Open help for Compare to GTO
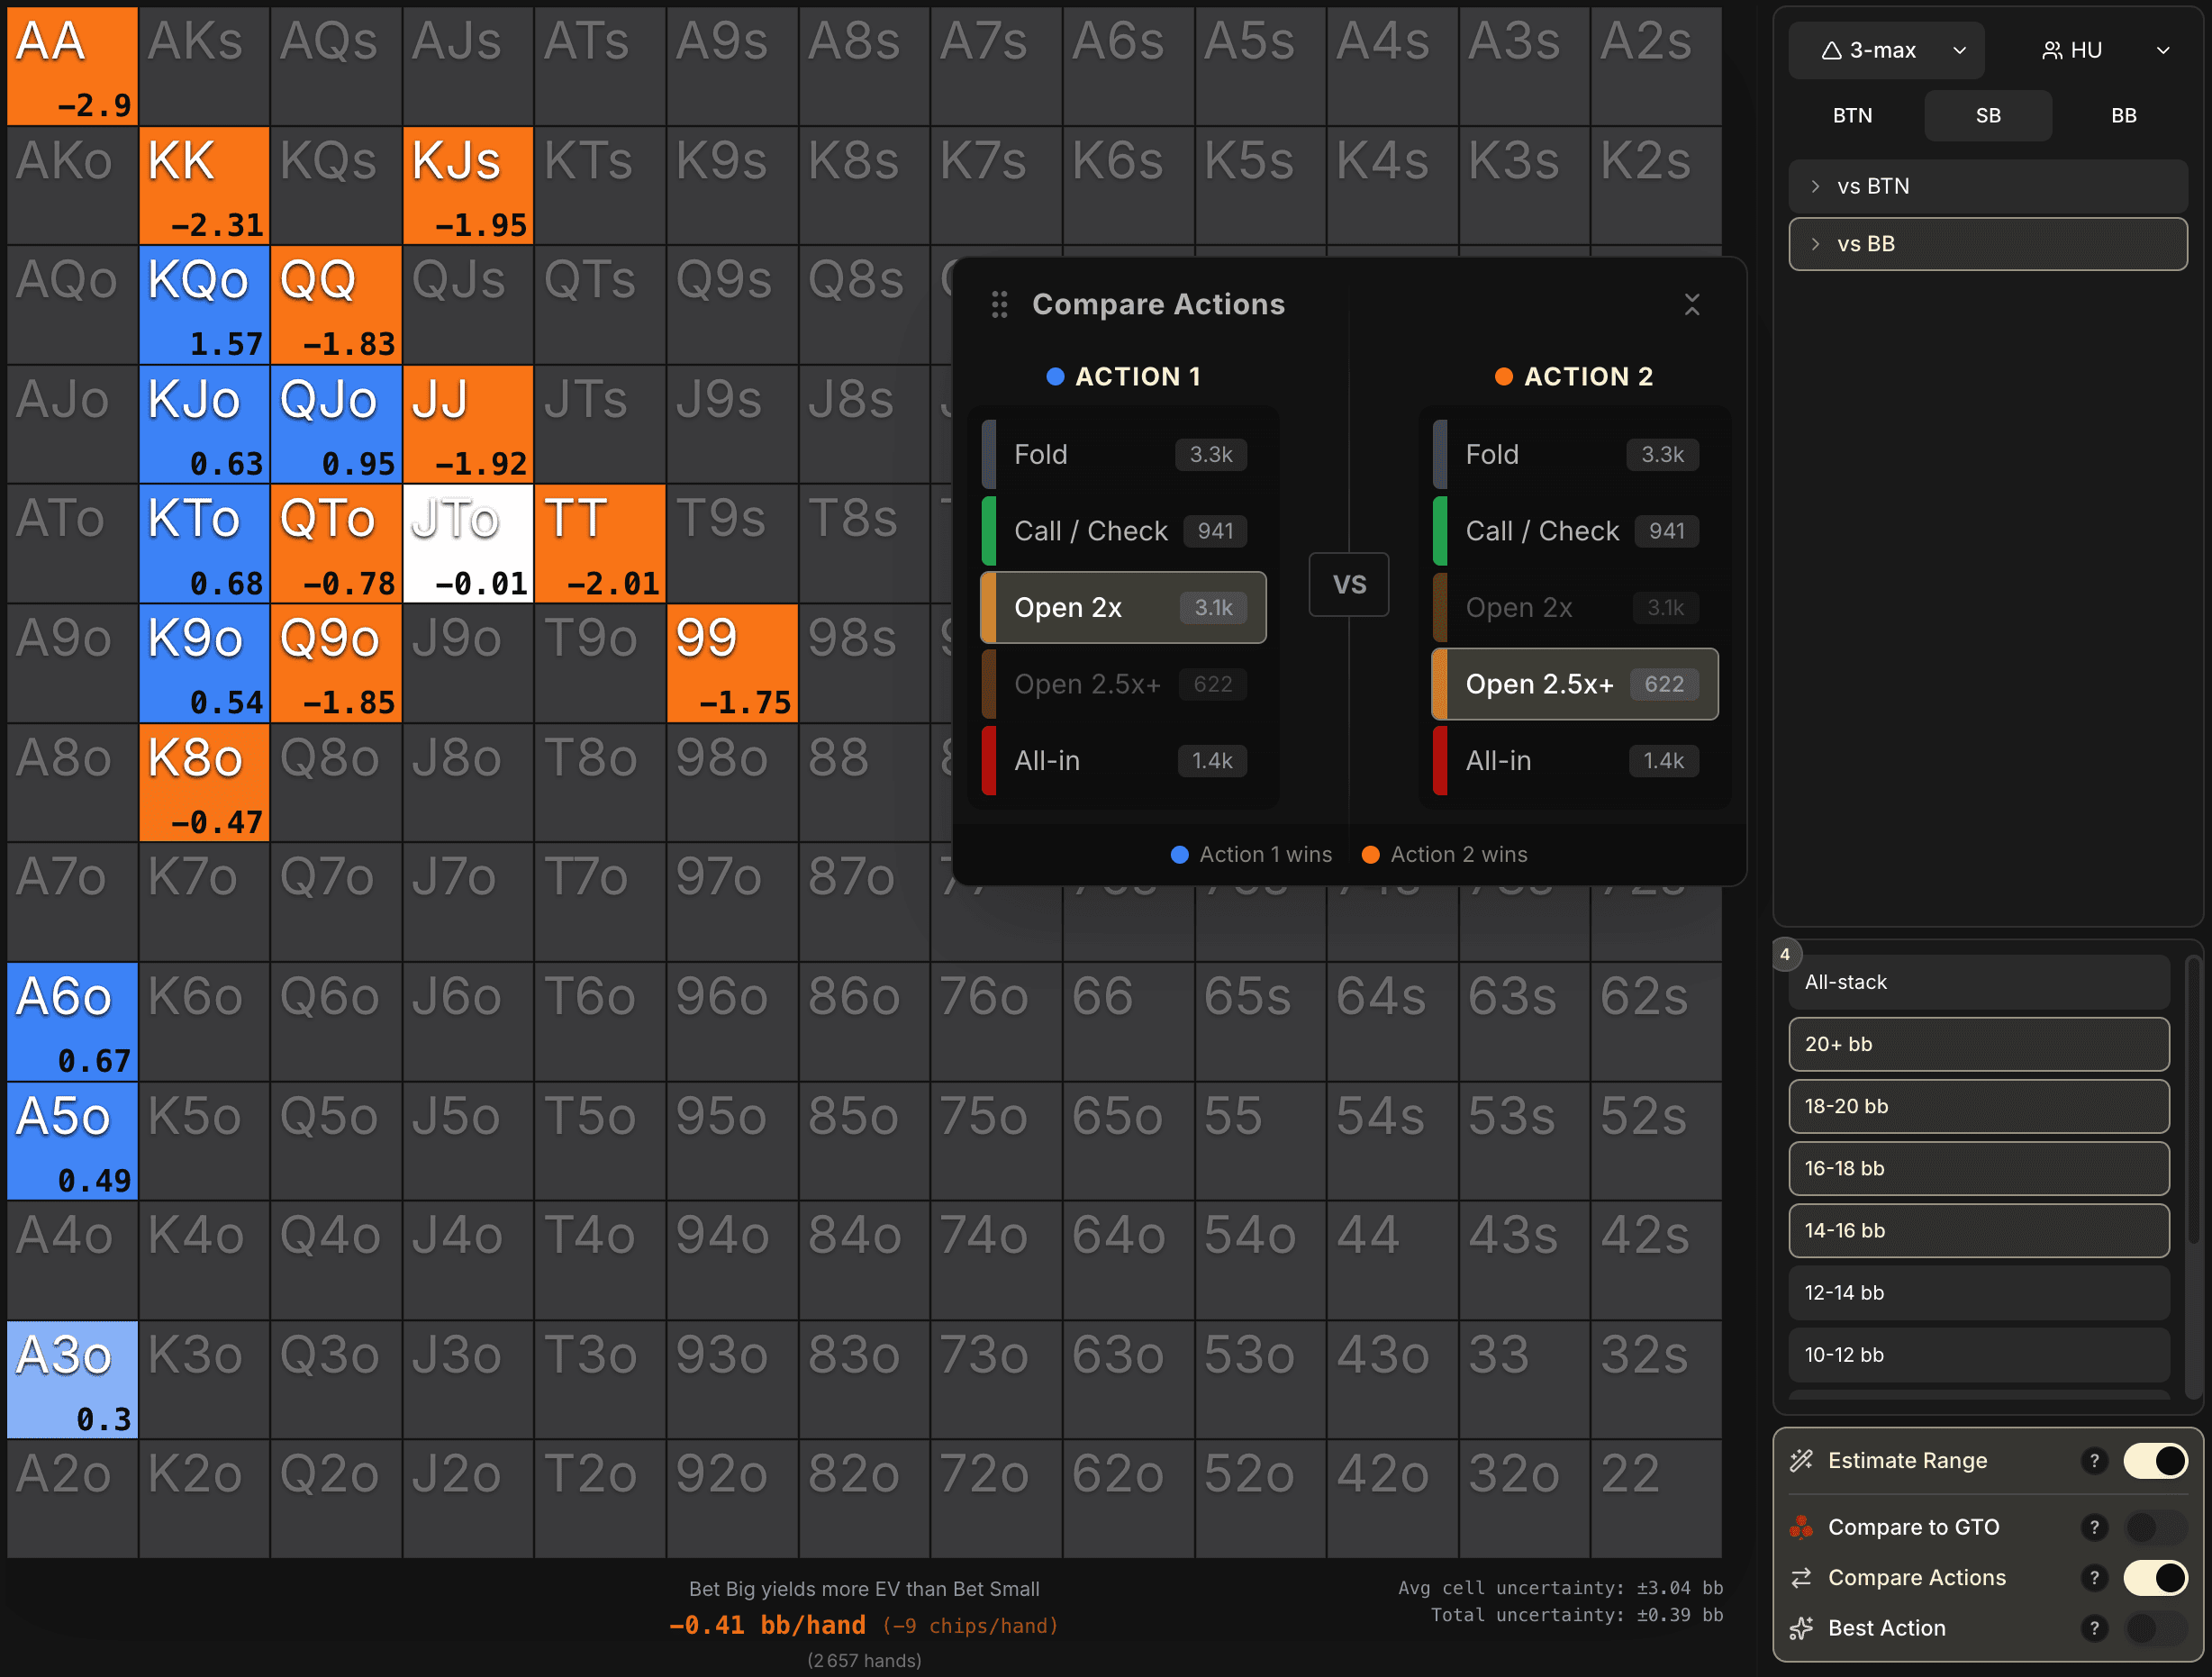 click(x=2094, y=1527)
